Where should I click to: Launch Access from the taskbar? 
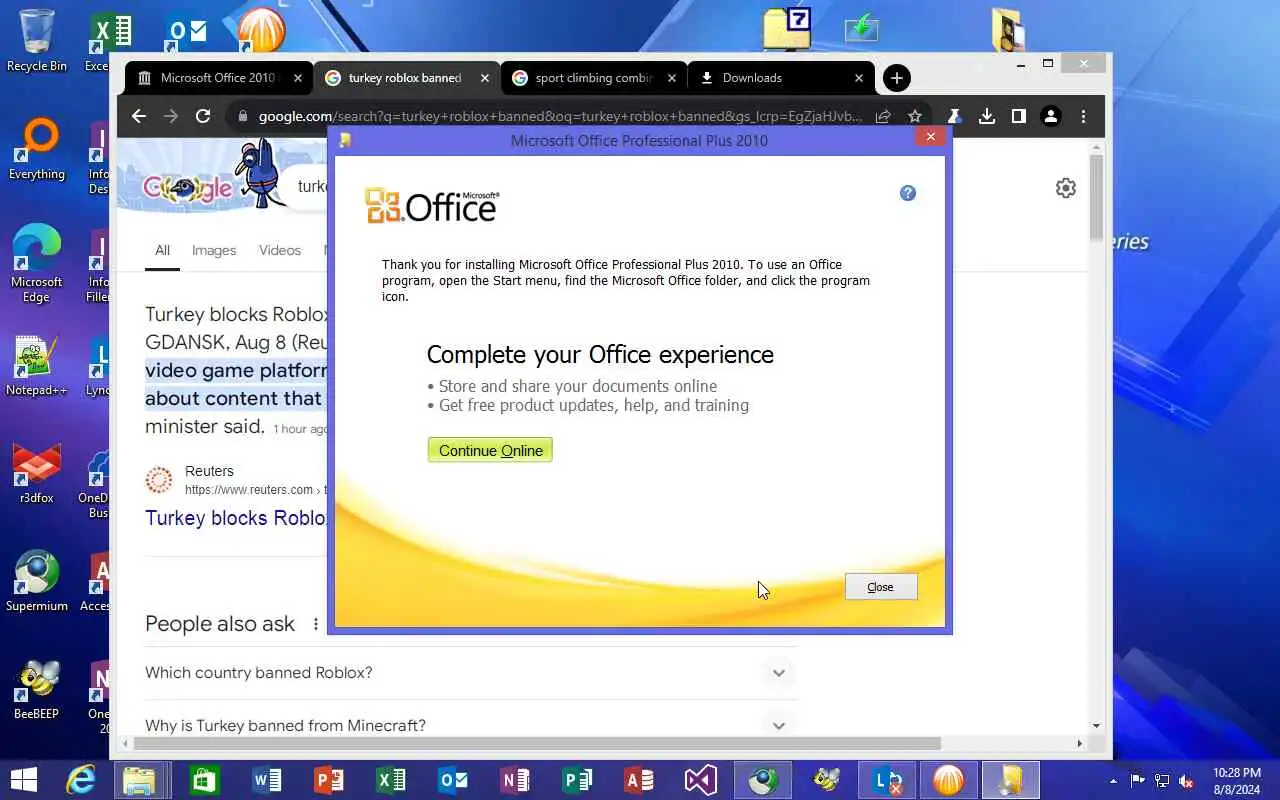[639, 780]
